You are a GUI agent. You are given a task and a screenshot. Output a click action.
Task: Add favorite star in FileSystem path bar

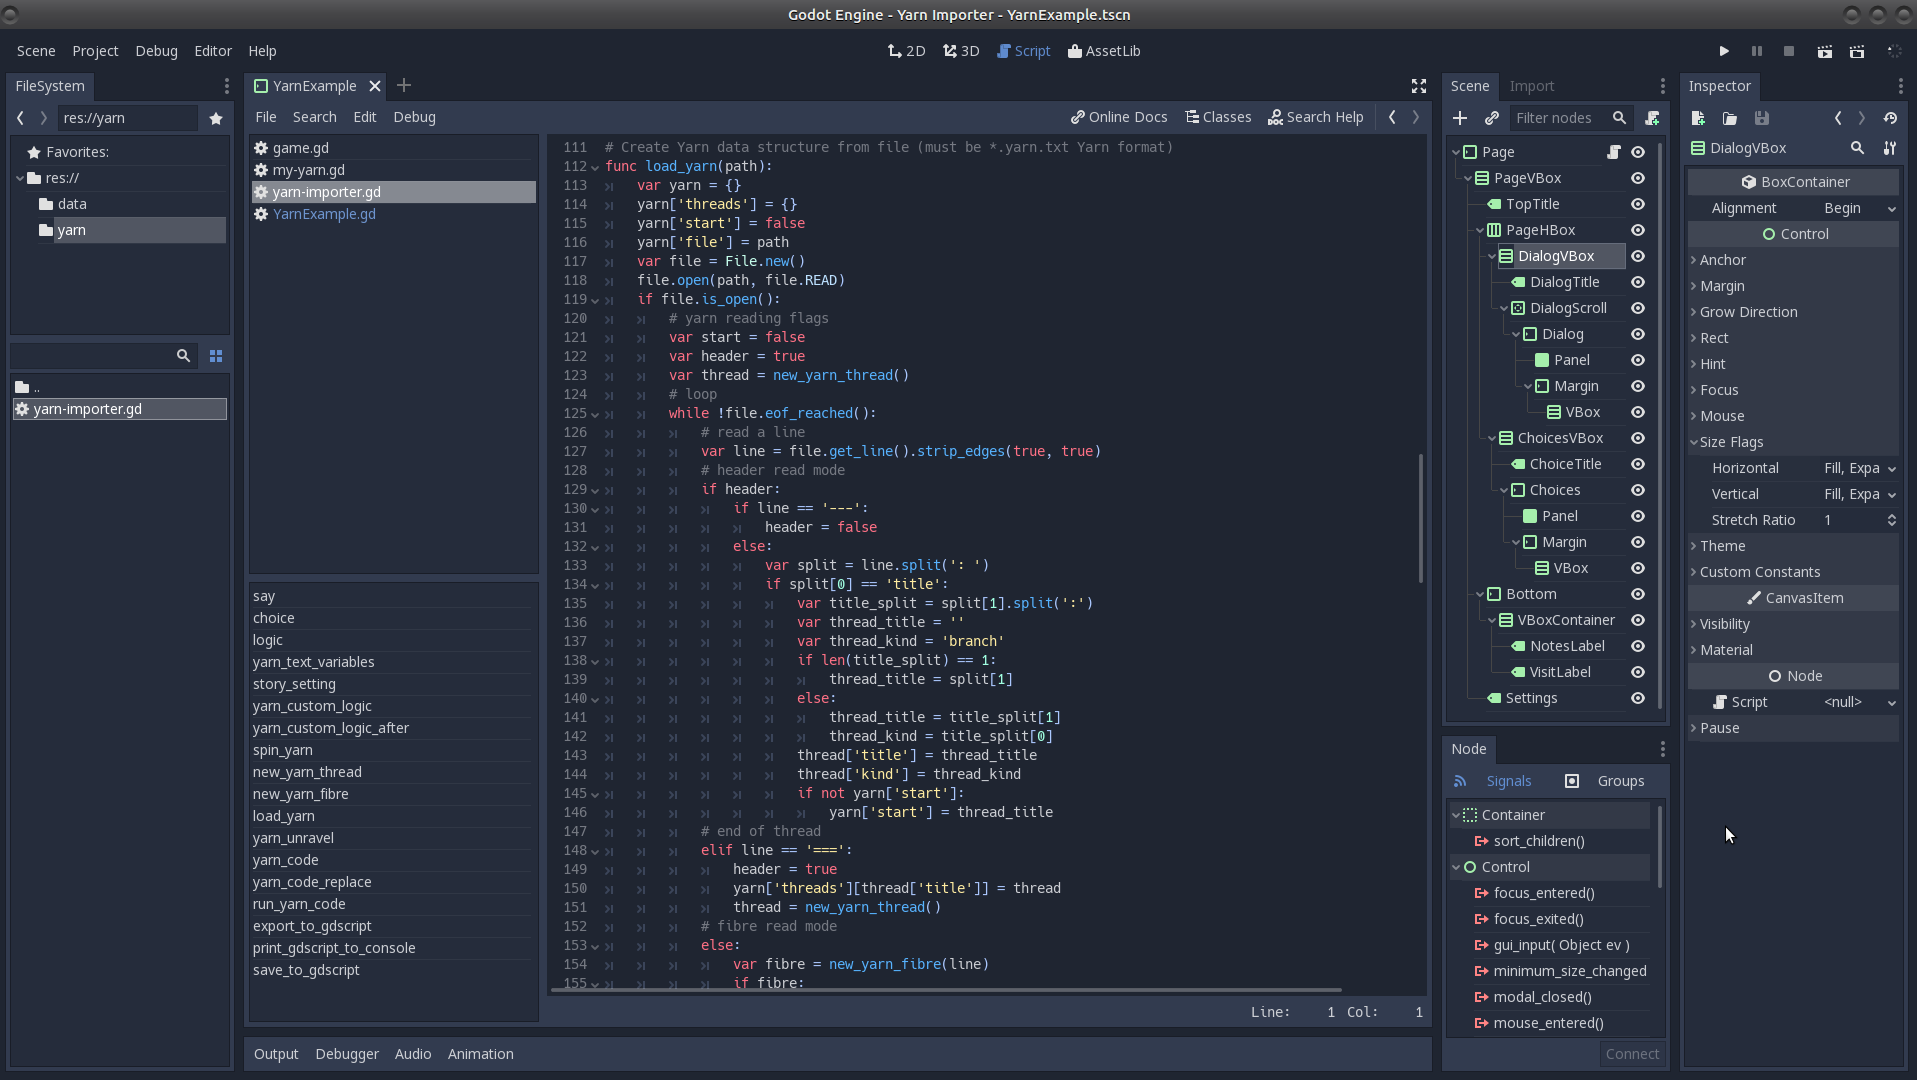(216, 118)
